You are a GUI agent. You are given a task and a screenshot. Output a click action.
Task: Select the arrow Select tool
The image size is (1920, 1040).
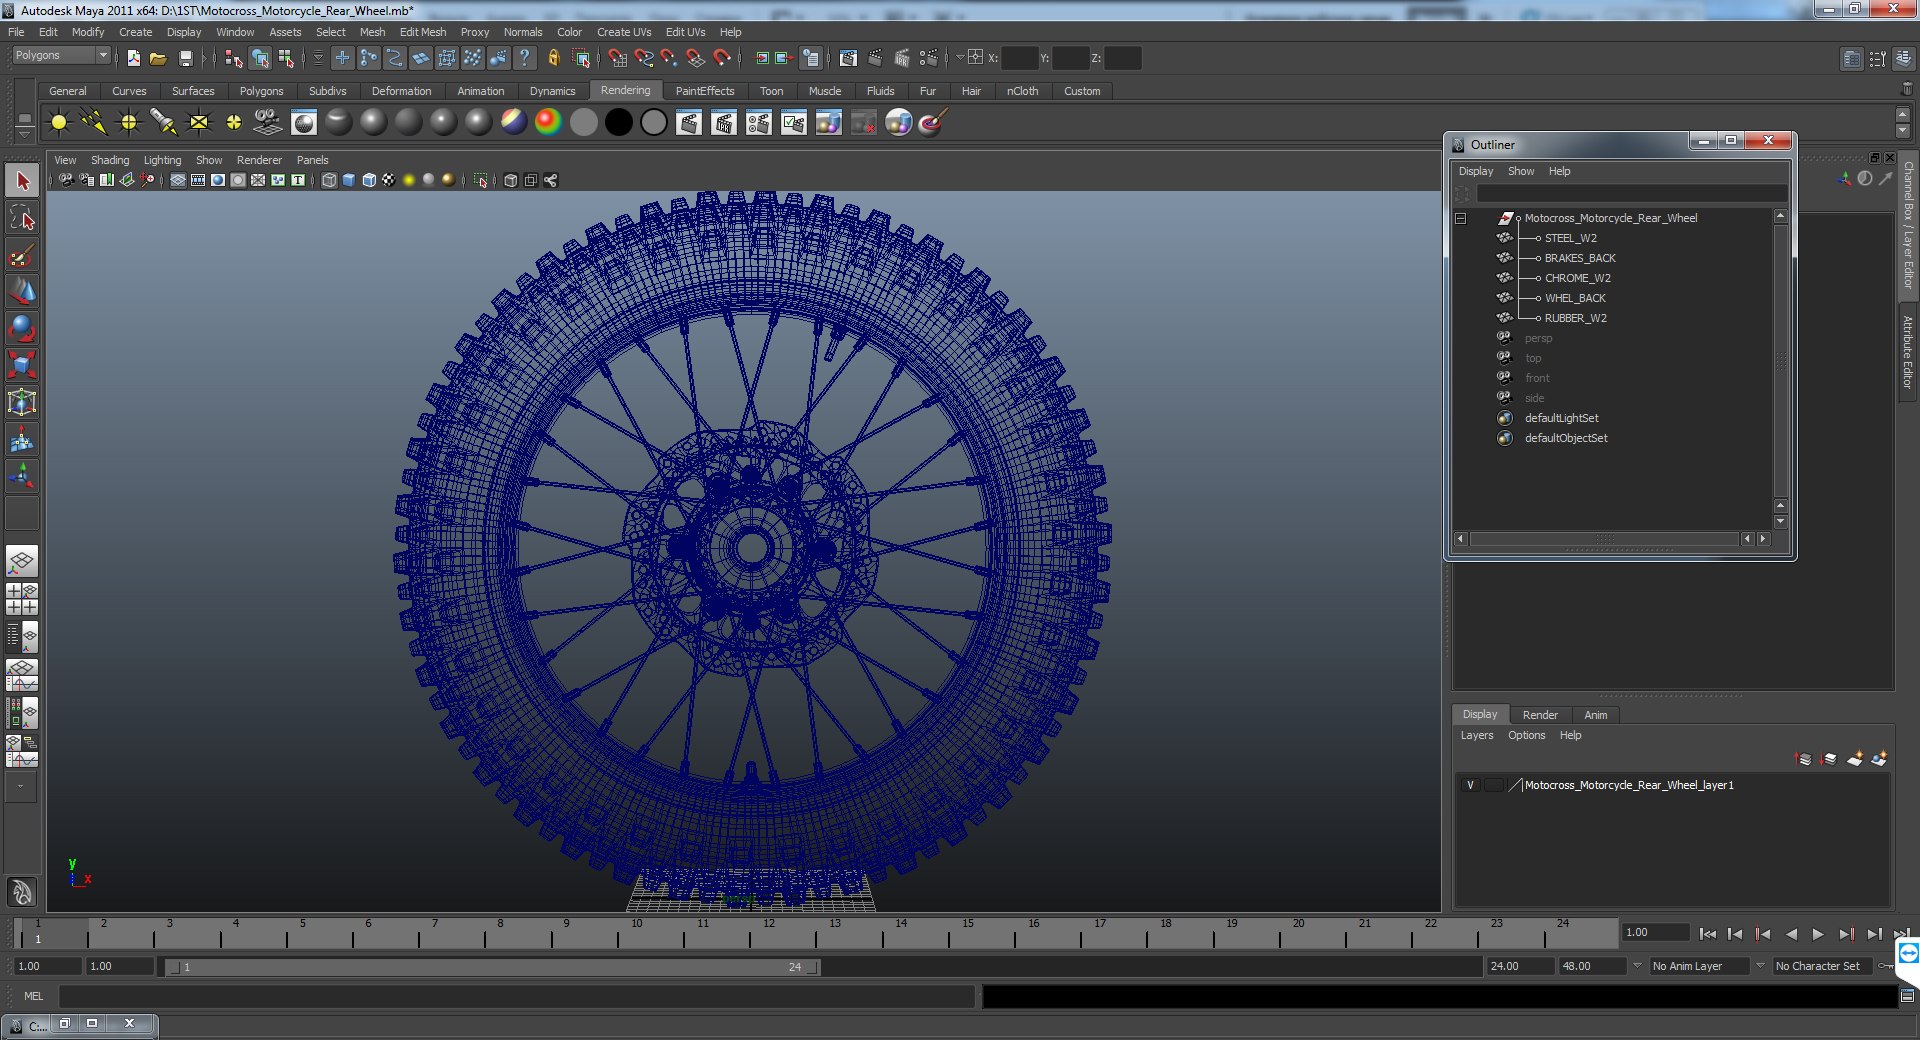[x=22, y=181]
